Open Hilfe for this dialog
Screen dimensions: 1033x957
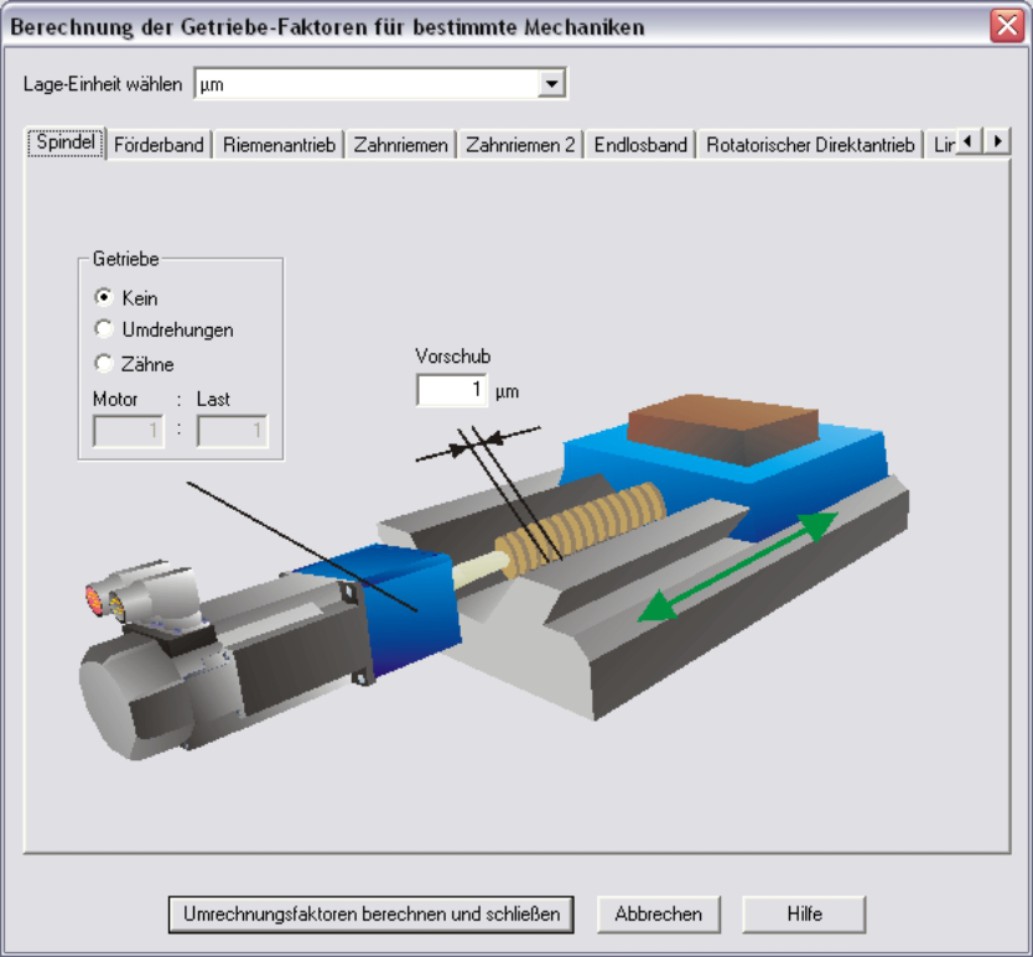[x=803, y=914]
